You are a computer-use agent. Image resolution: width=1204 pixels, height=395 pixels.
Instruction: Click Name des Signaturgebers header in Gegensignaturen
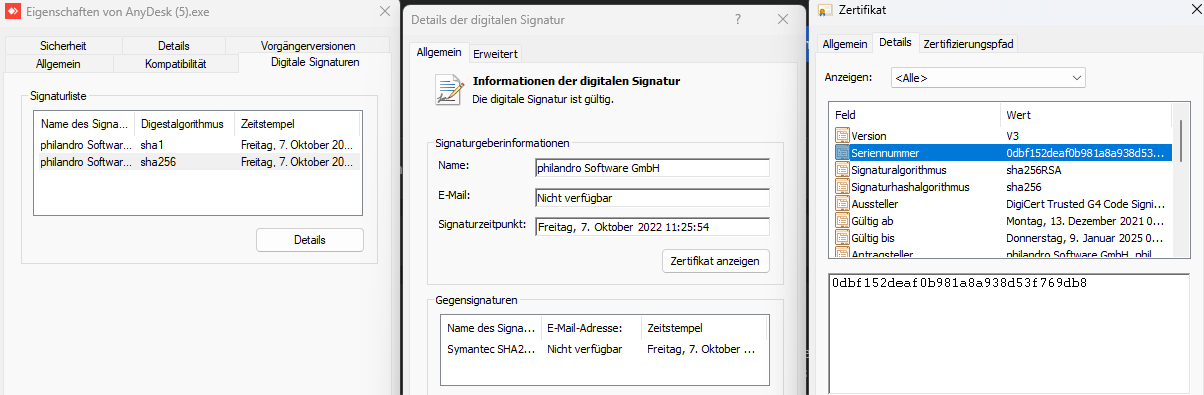pyautogui.click(x=491, y=328)
